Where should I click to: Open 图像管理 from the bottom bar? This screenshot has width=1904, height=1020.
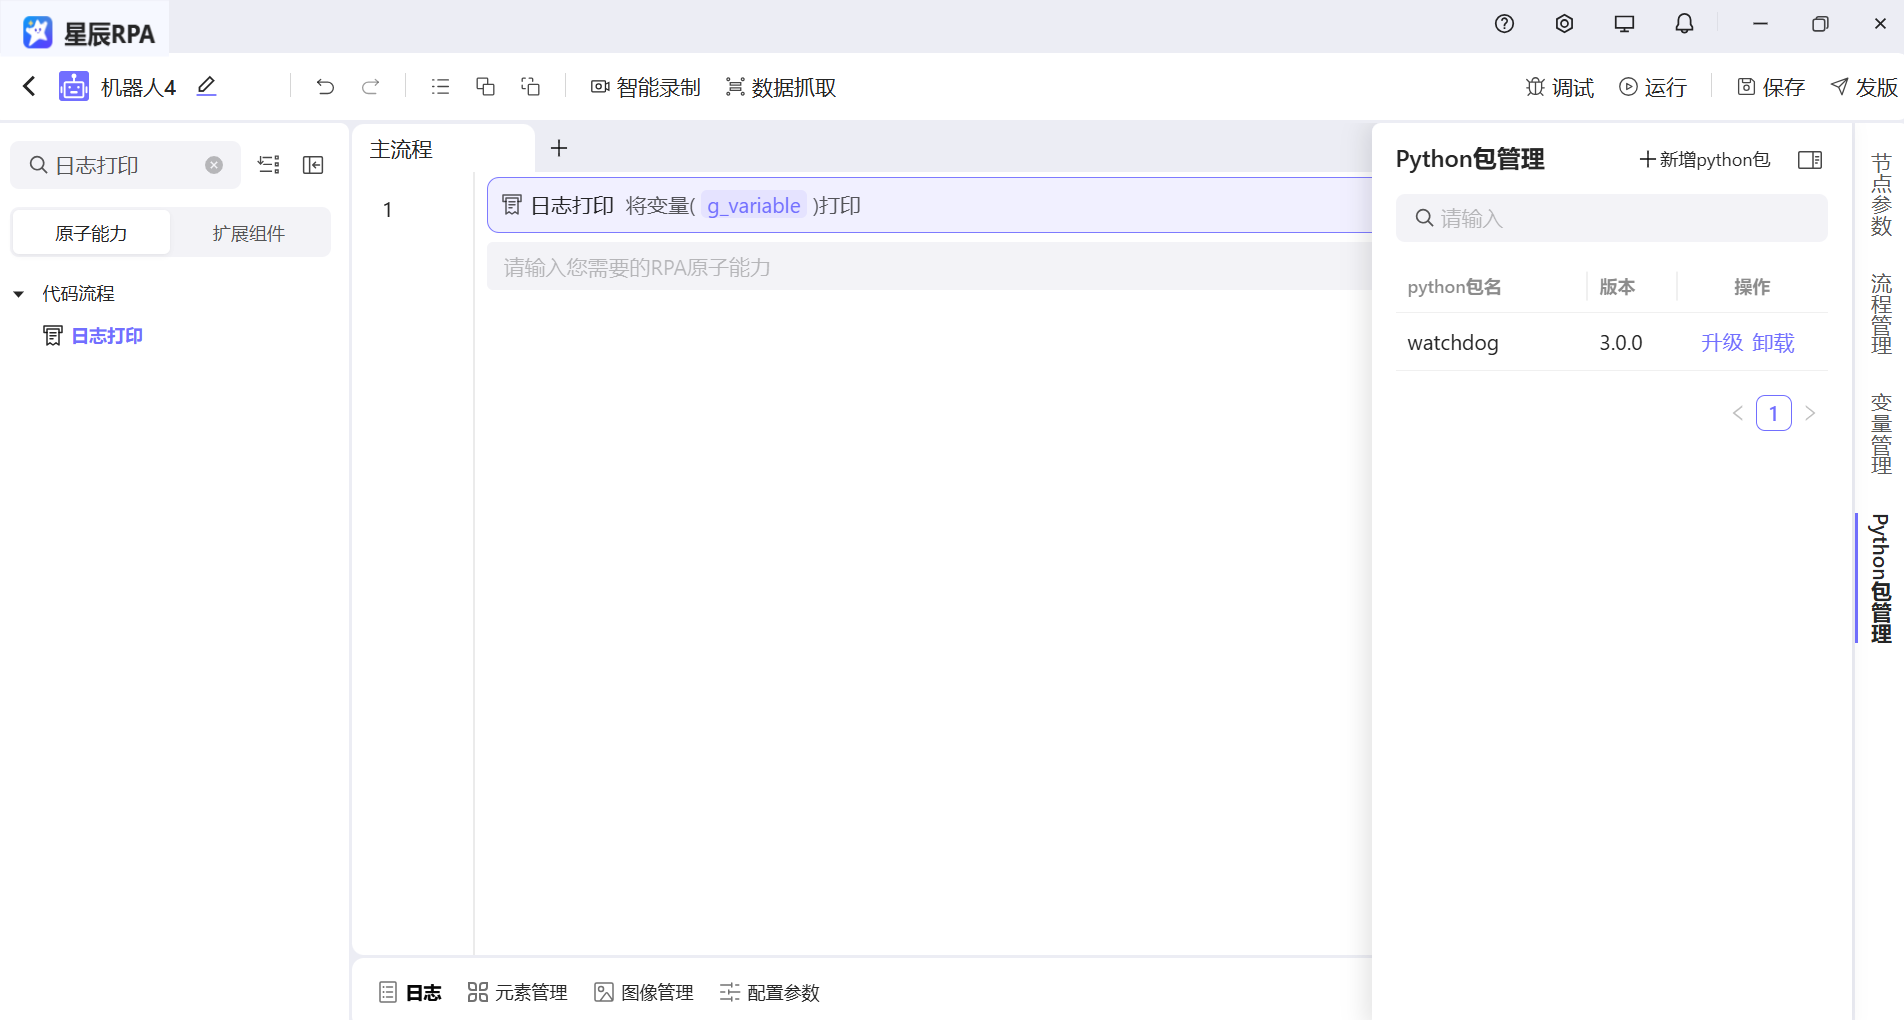pyautogui.click(x=643, y=992)
